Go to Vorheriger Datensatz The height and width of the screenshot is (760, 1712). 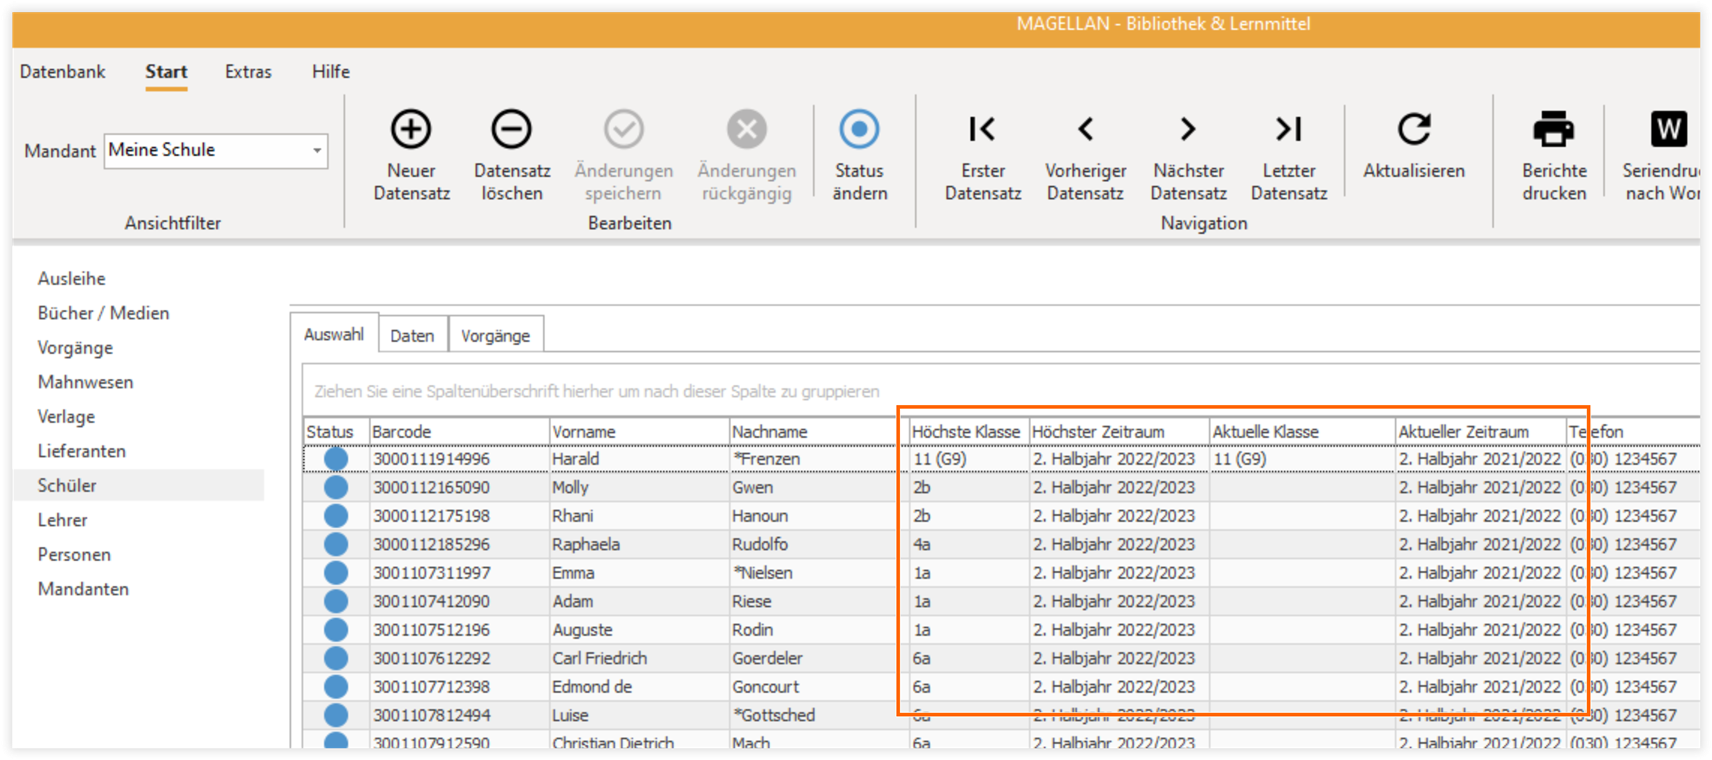[x=1085, y=129]
